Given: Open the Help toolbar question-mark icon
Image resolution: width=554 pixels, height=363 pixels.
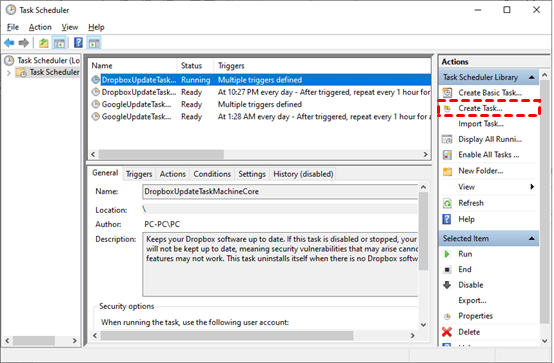Looking at the screenshot, I should [78, 43].
